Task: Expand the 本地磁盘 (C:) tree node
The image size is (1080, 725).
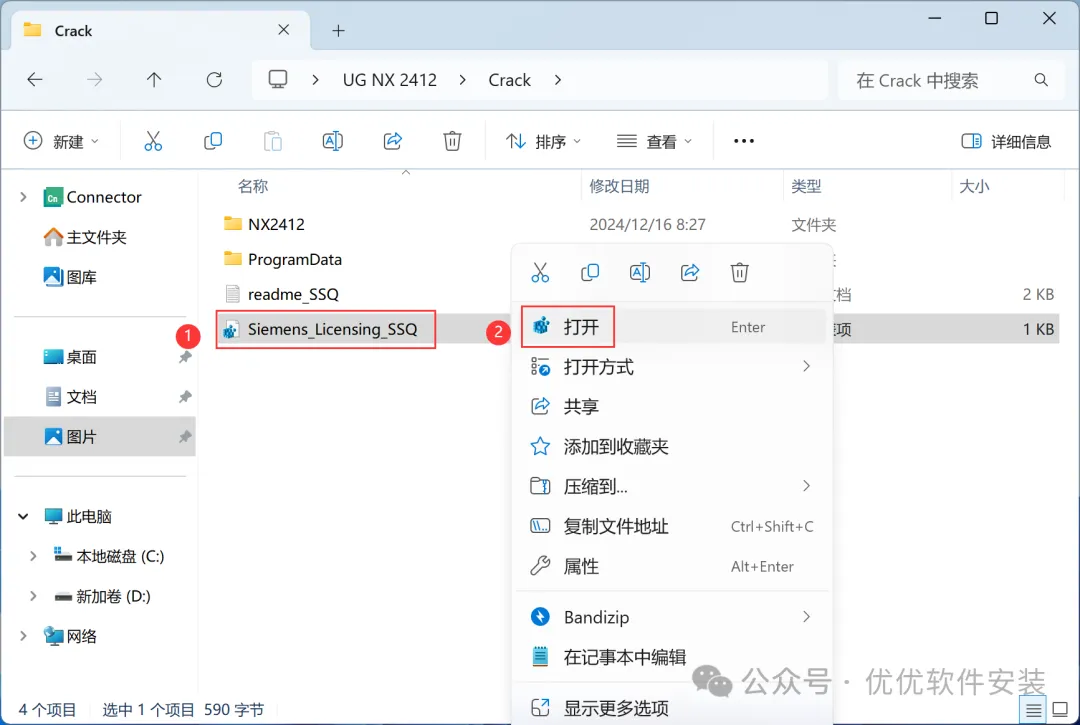Action: tap(33, 556)
